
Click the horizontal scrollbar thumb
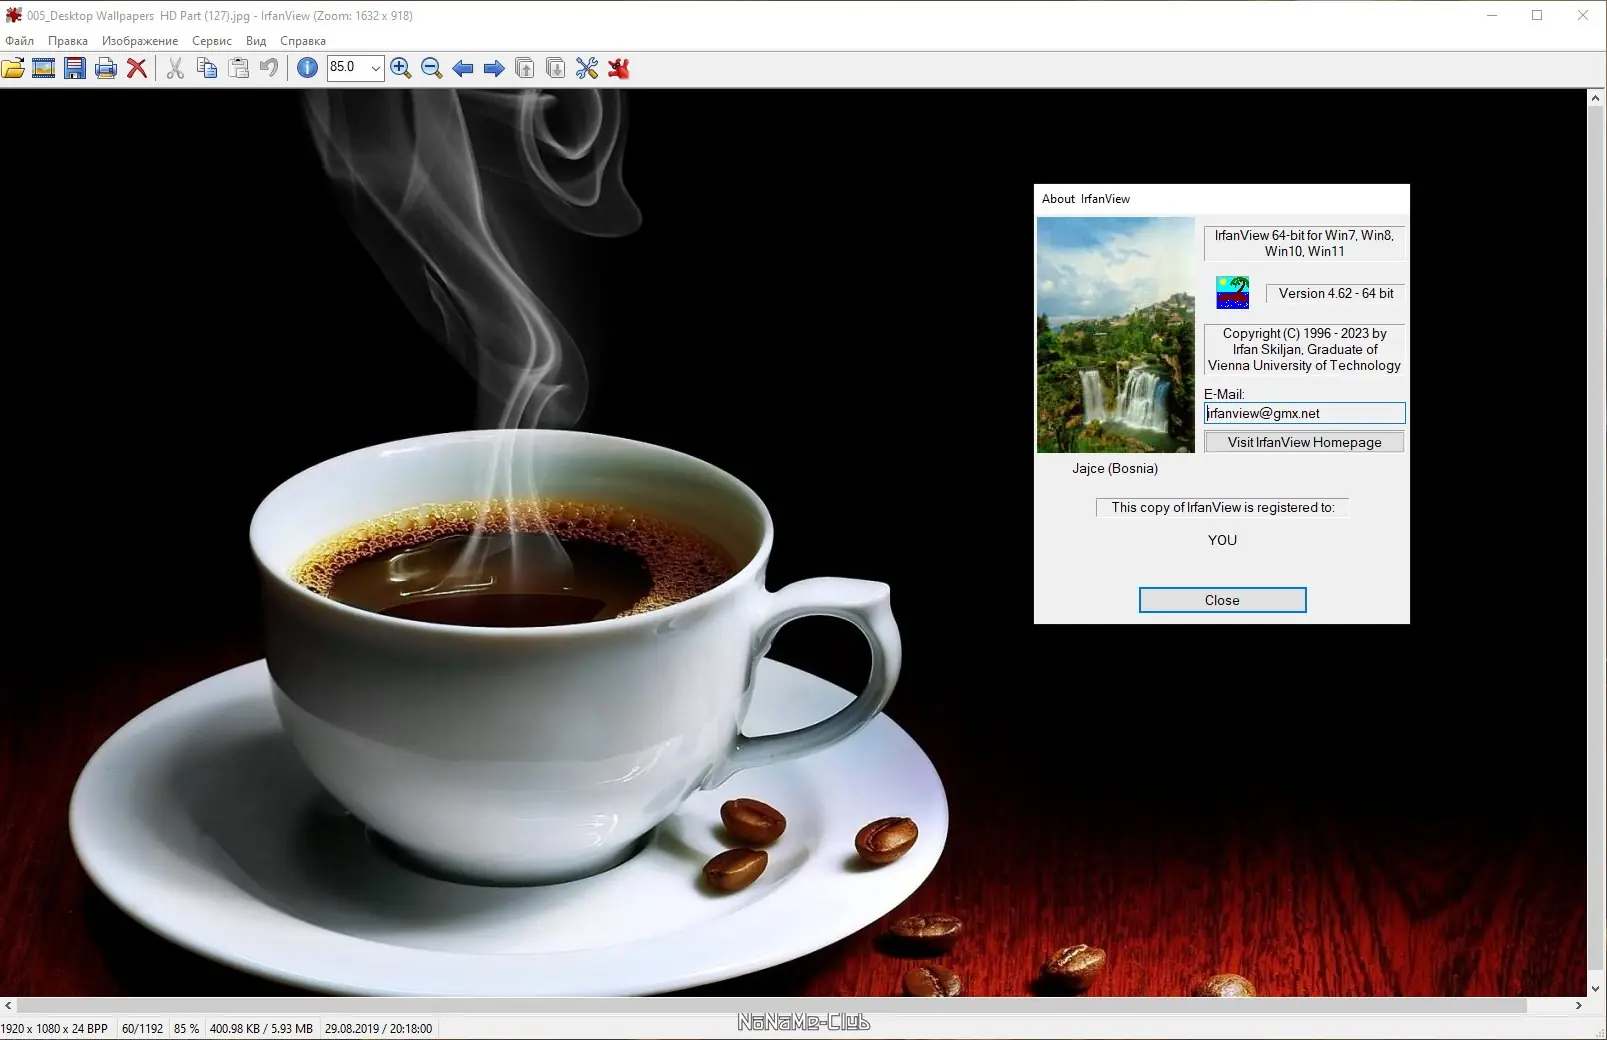(771, 1005)
